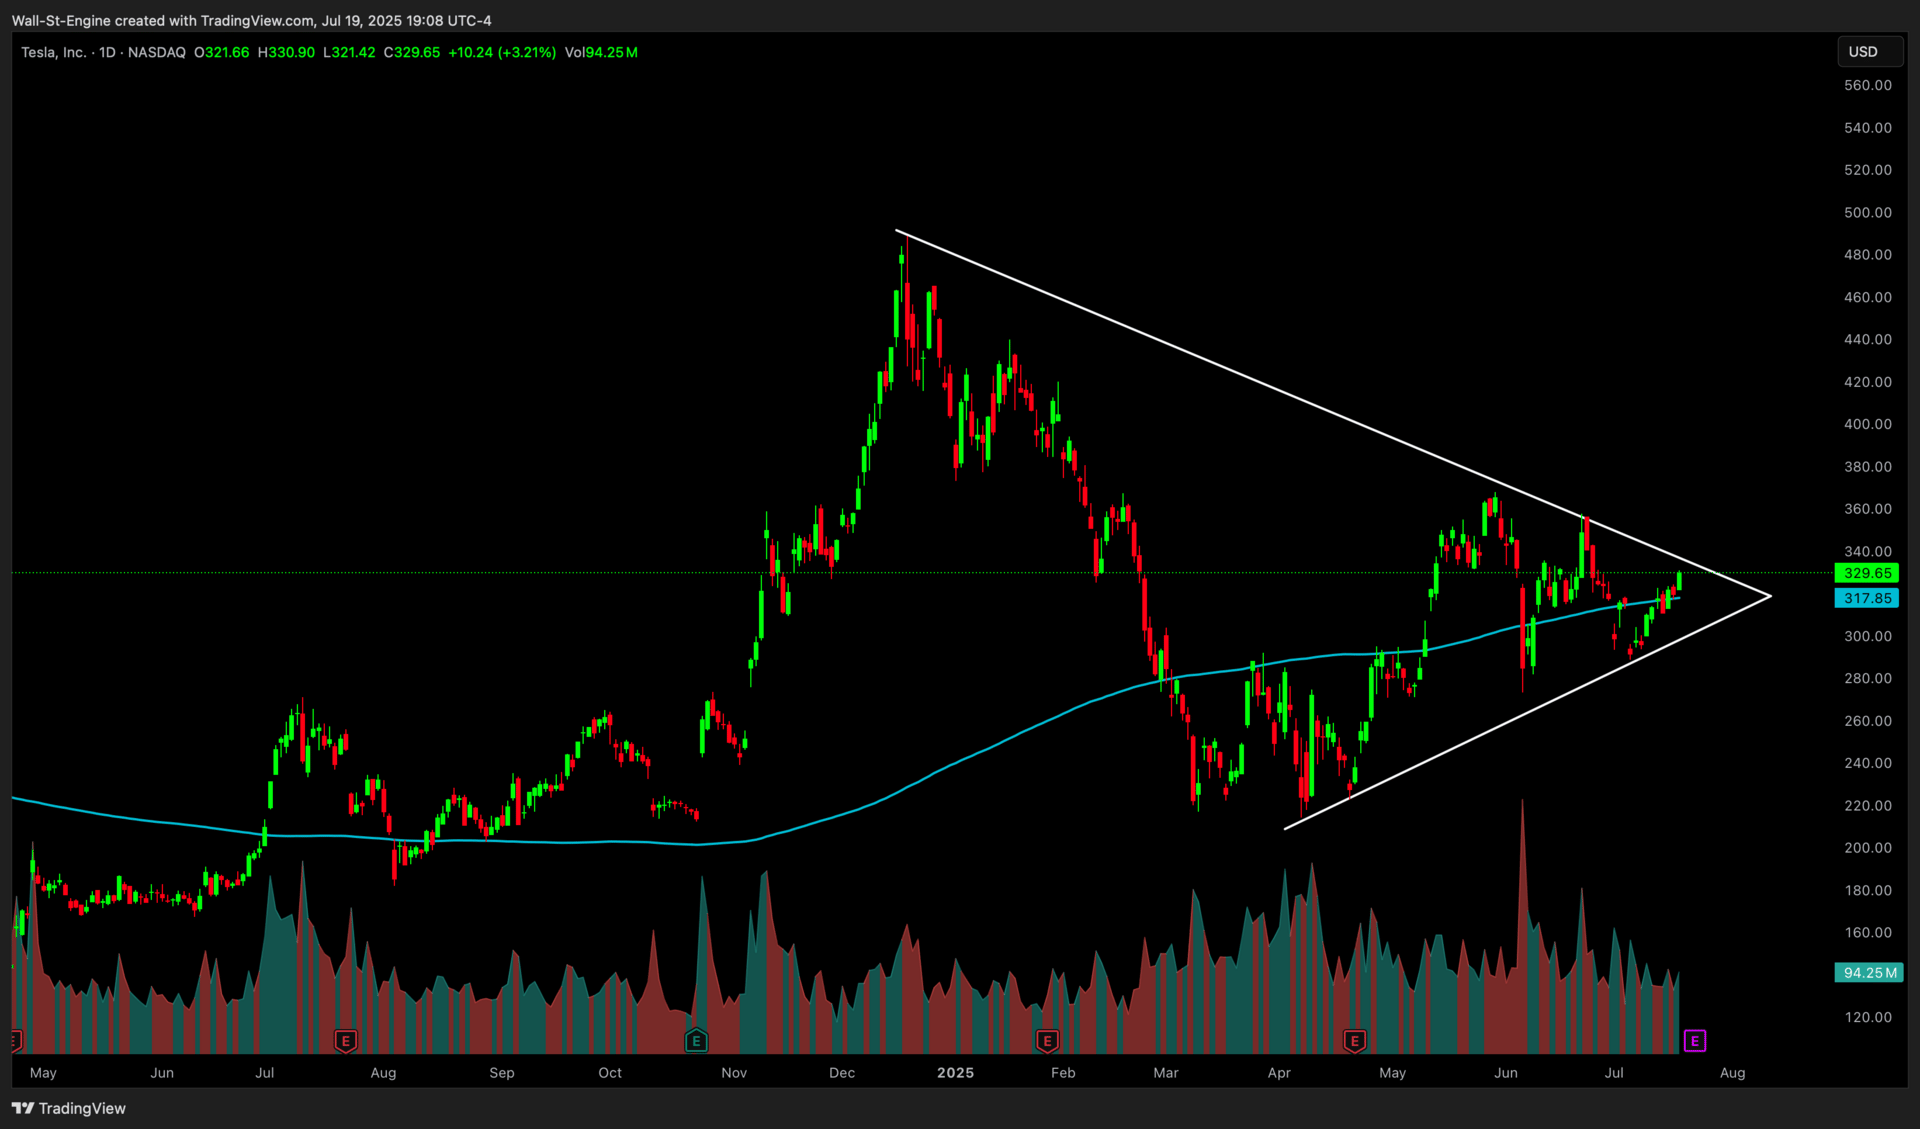This screenshot has width=1920, height=1129.
Task: Click the red earnings marker near August
Action: [345, 1041]
